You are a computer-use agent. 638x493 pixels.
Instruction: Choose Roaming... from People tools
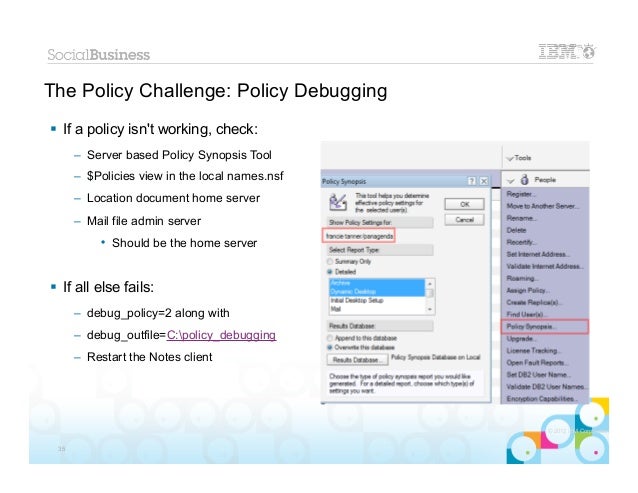[x=522, y=278]
